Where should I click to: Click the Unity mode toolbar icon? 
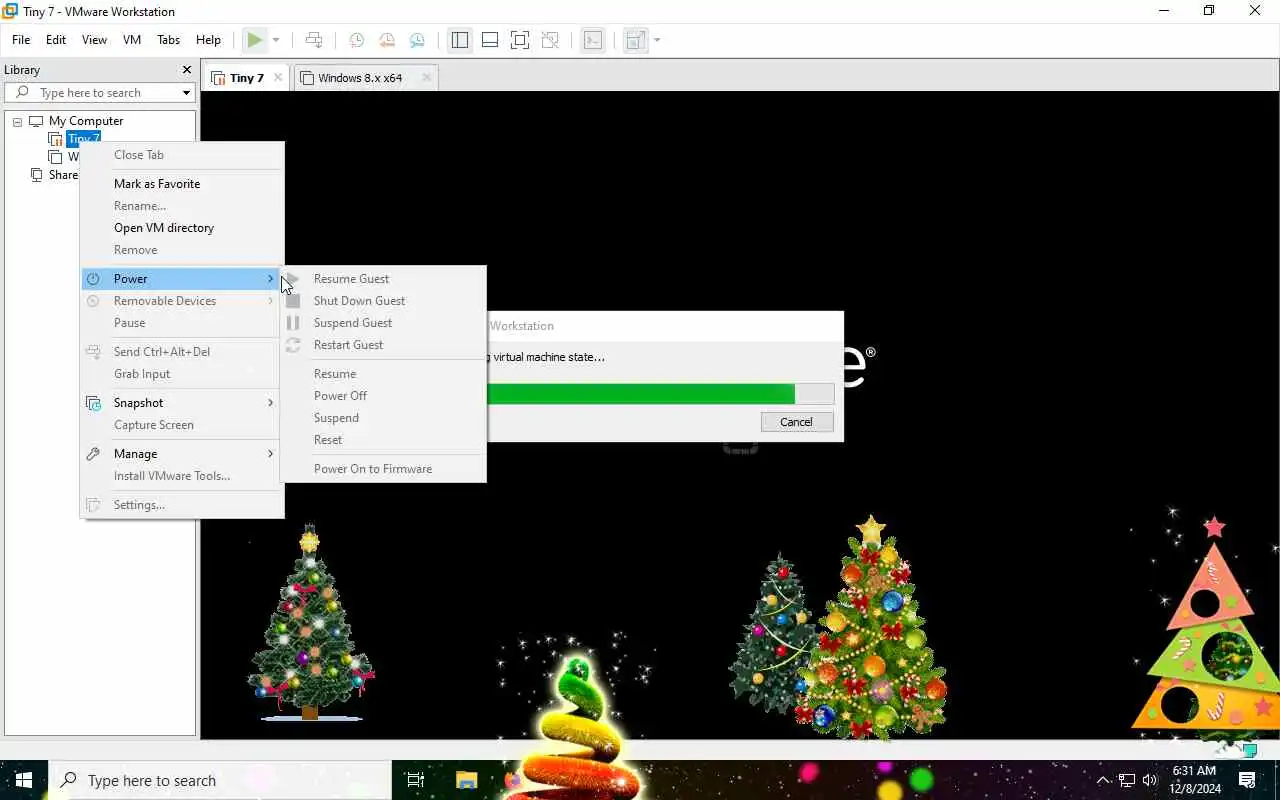coord(550,40)
